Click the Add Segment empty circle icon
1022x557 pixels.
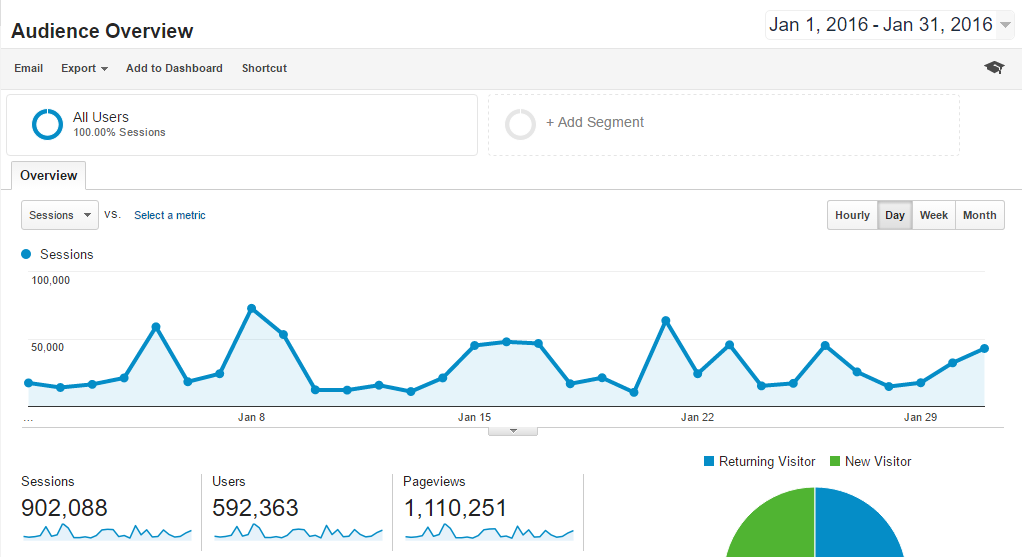tap(520, 124)
